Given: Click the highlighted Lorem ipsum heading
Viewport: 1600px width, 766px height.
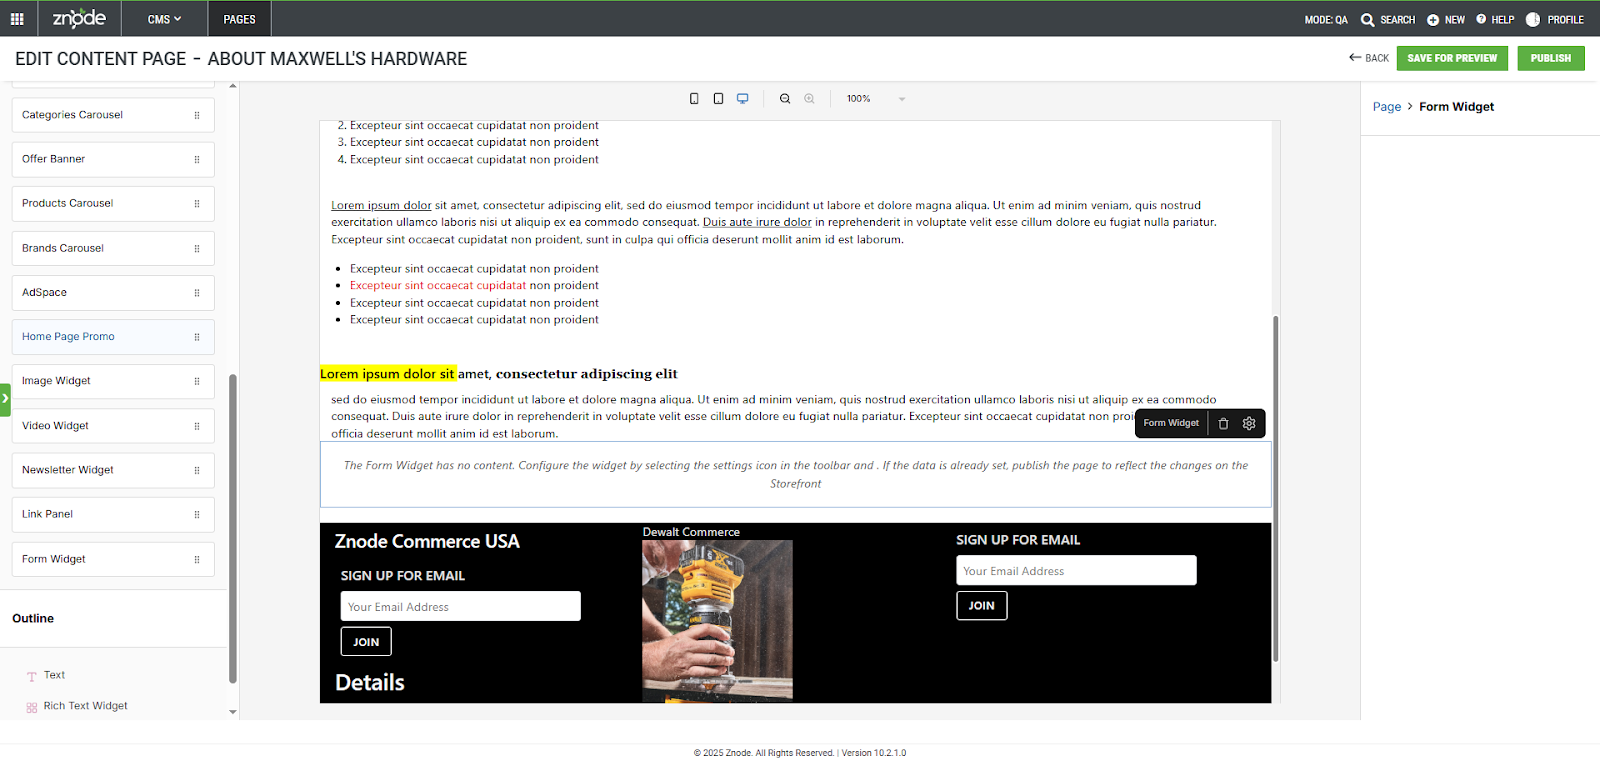Looking at the screenshot, I should point(387,374).
